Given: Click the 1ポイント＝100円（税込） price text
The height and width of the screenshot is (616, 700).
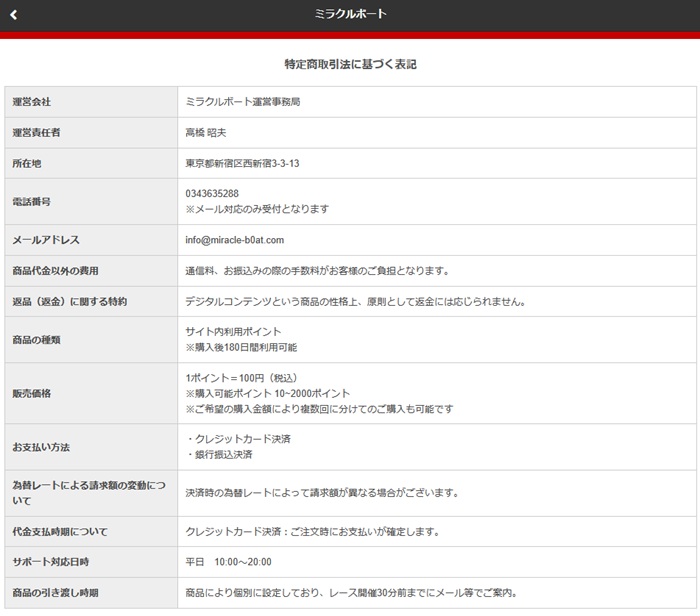Looking at the screenshot, I should click(x=248, y=378).
